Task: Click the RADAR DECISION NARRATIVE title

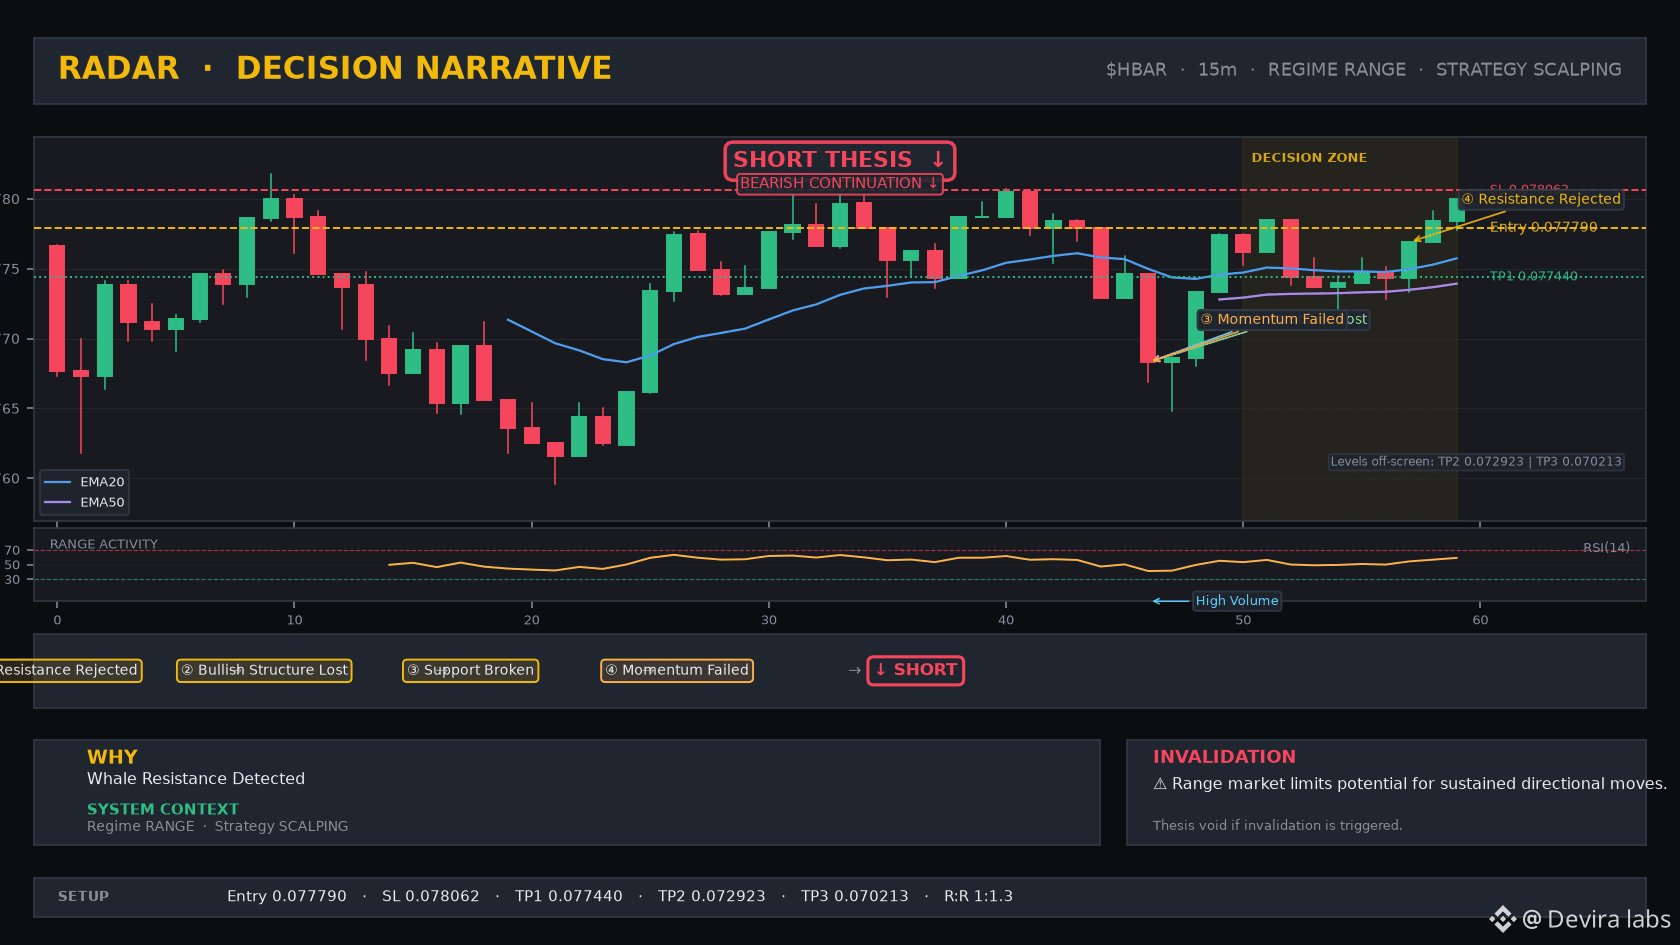Action: (335, 68)
